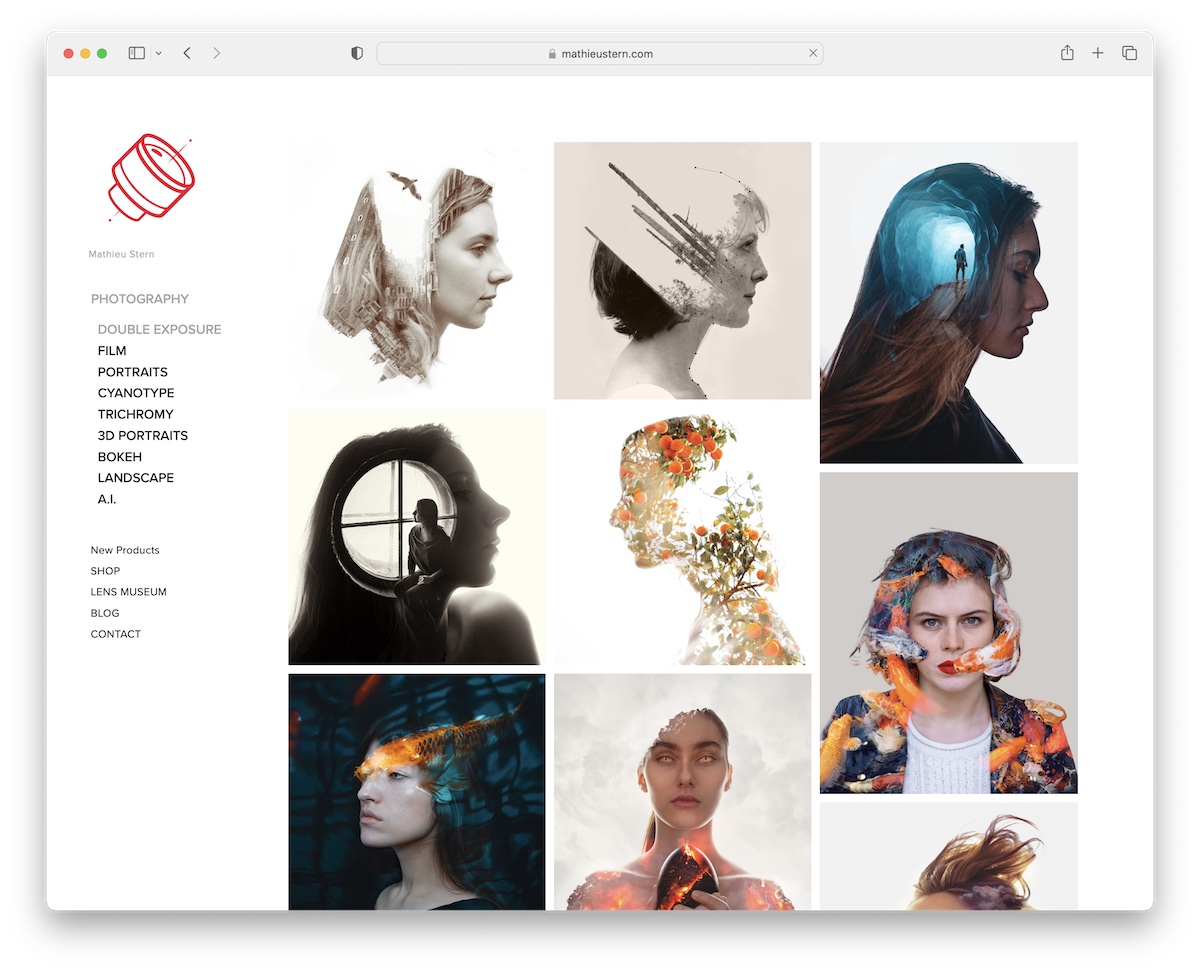
Task: Open the round window silhouette portrait
Action: [x=417, y=537]
